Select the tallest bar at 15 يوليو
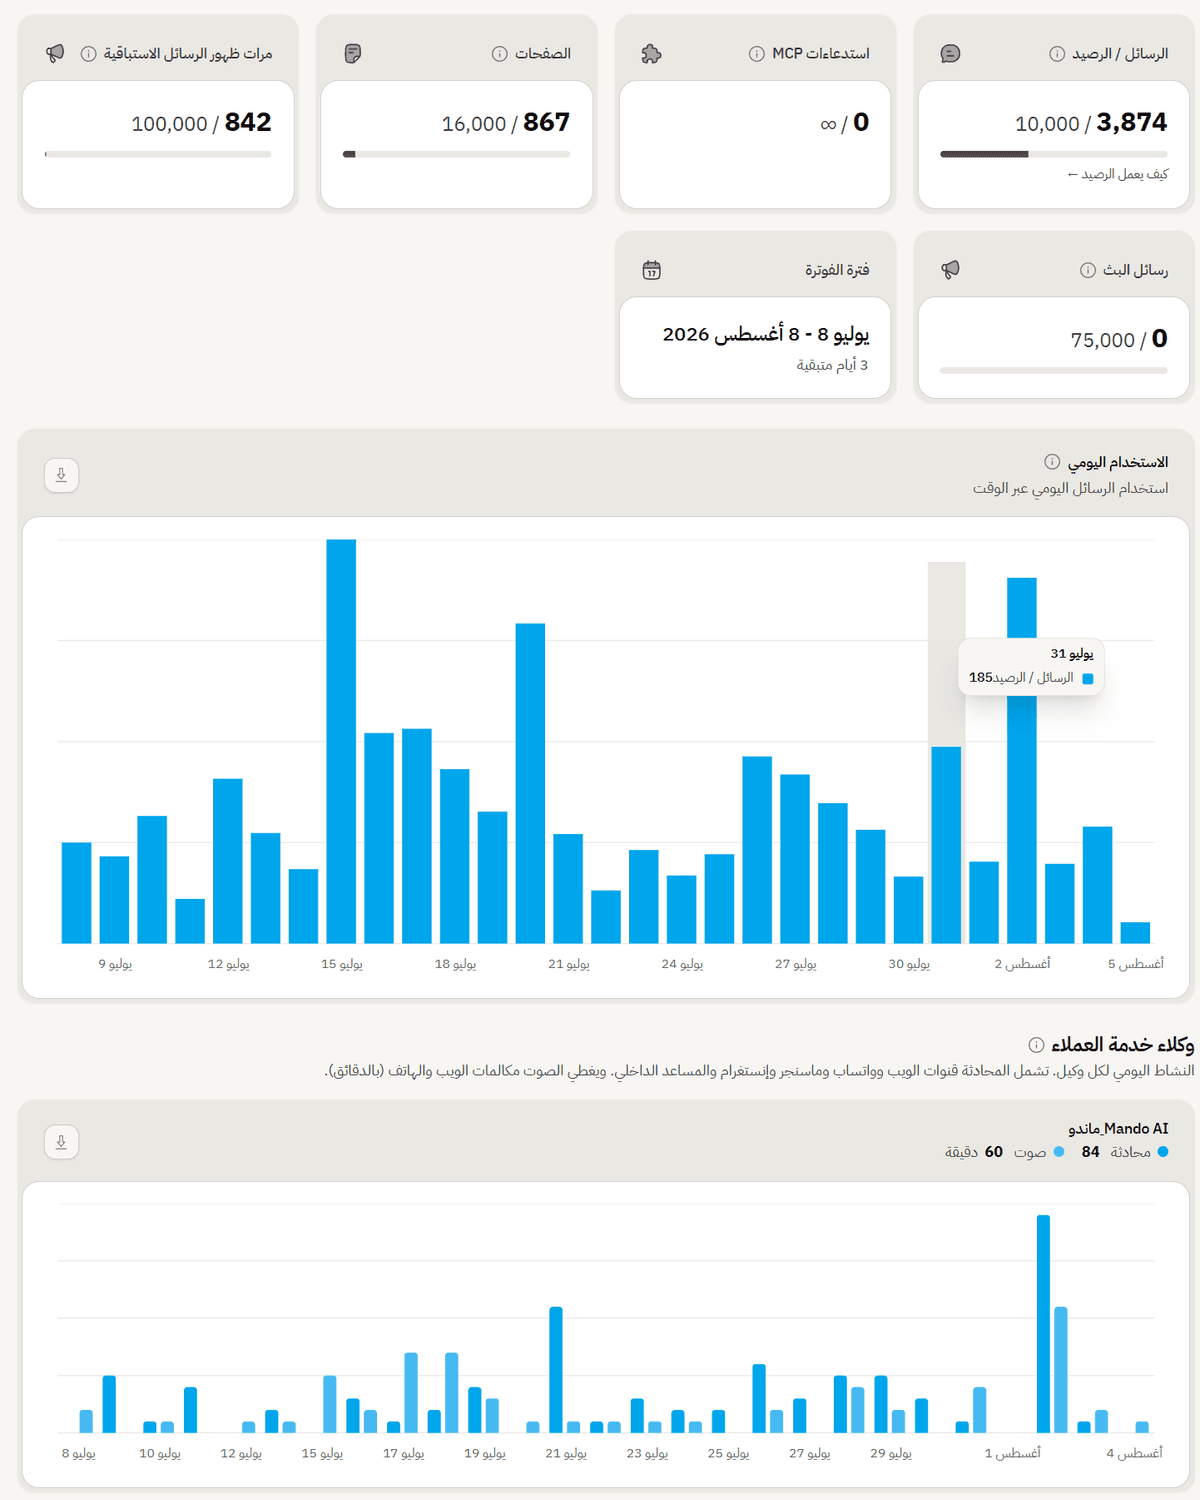The height and width of the screenshot is (1500, 1200). coord(341,741)
